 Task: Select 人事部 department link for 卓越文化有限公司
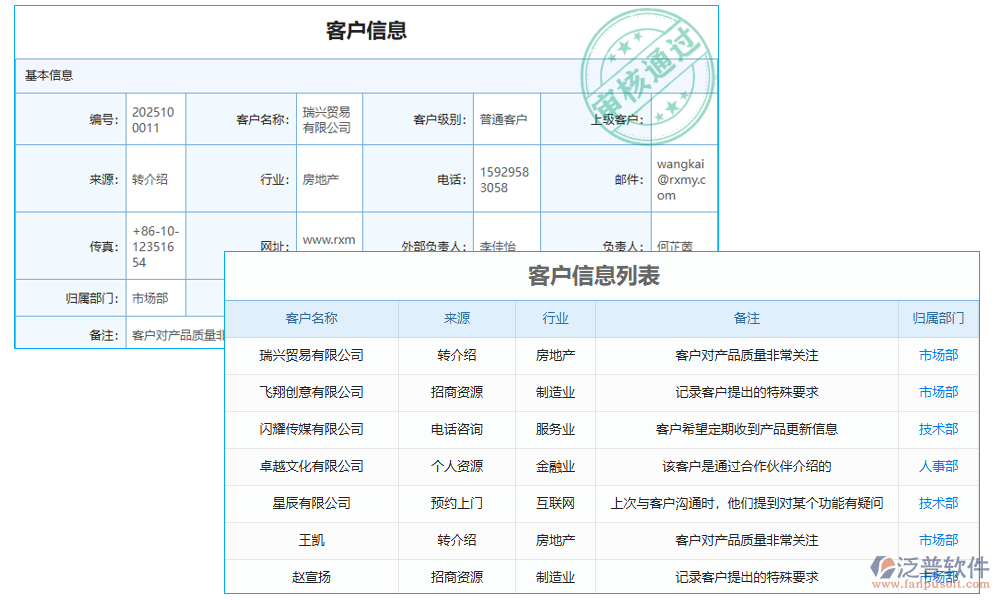(938, 466)
